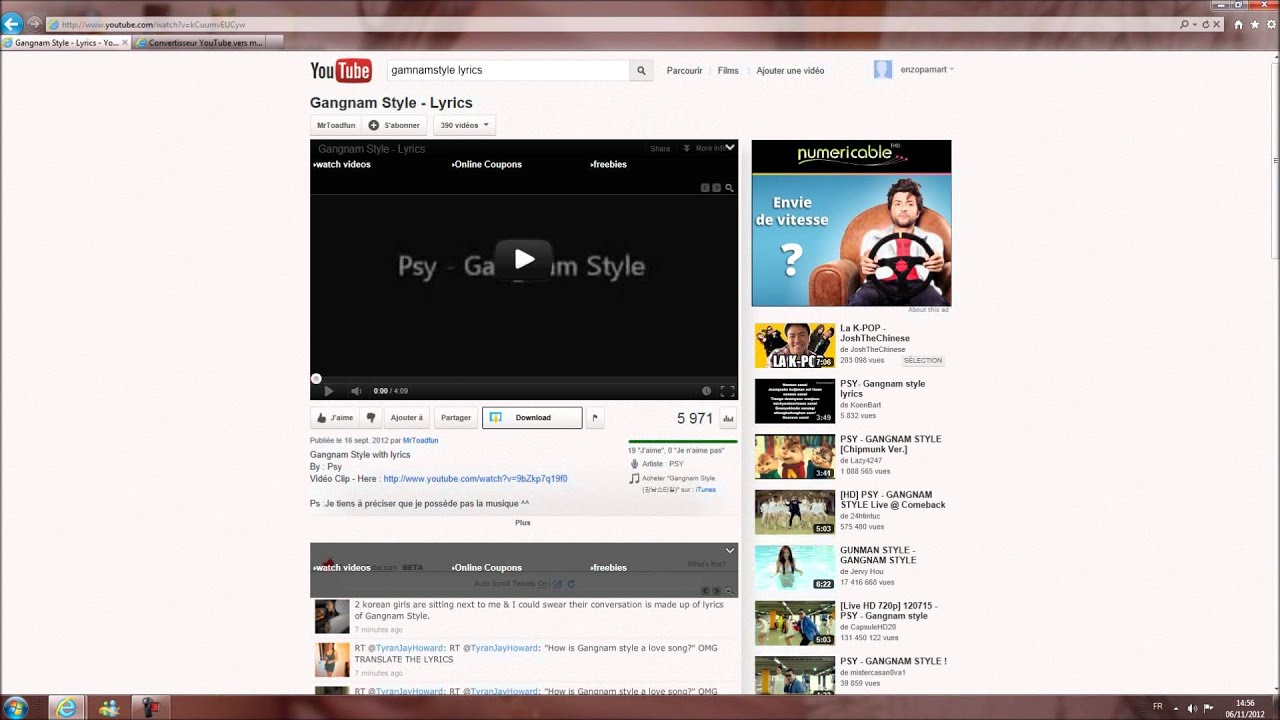Click the overlay left arrow atop video
The height and width of the screenshot is (720, 1280).
[705, 187]
